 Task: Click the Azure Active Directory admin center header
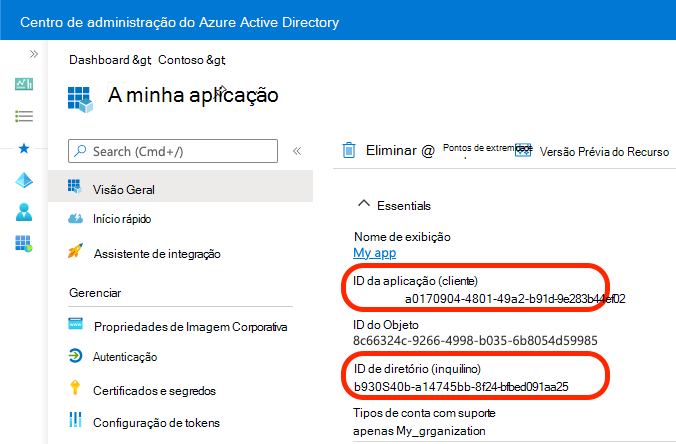[x=179, y=22]
